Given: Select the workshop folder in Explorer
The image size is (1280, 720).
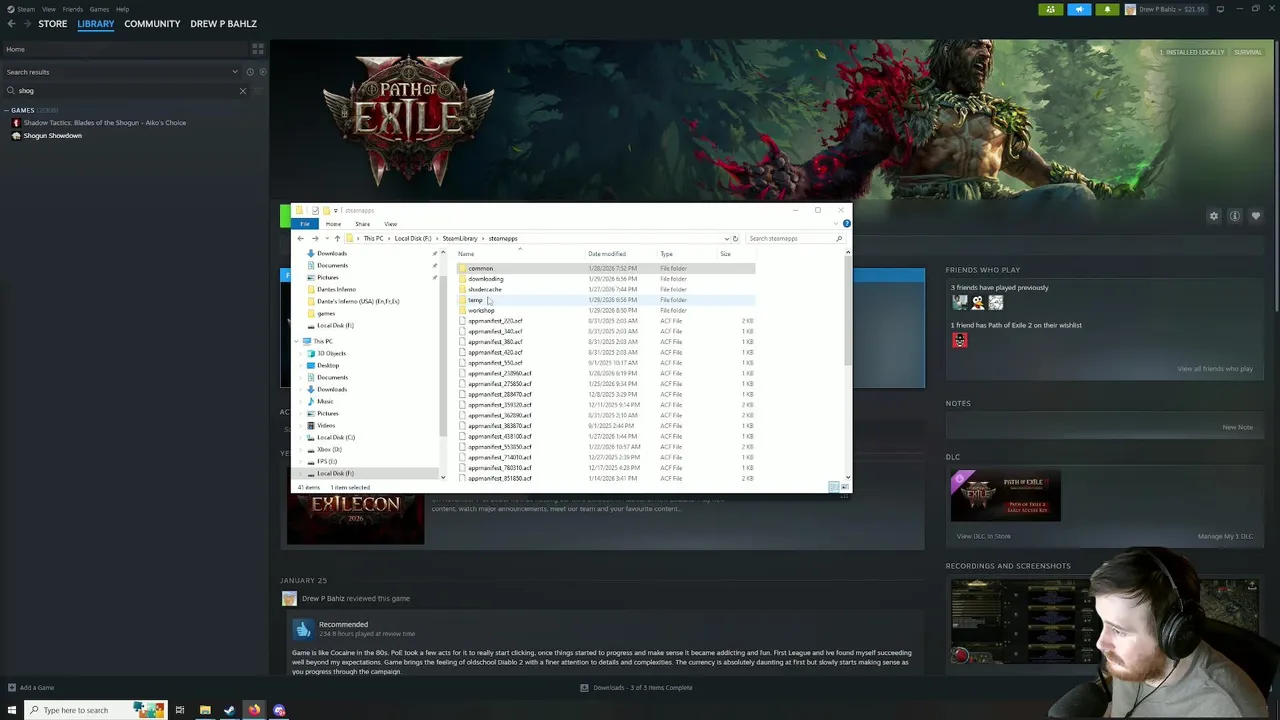Looking at the screenshot, I should [607, 311].
